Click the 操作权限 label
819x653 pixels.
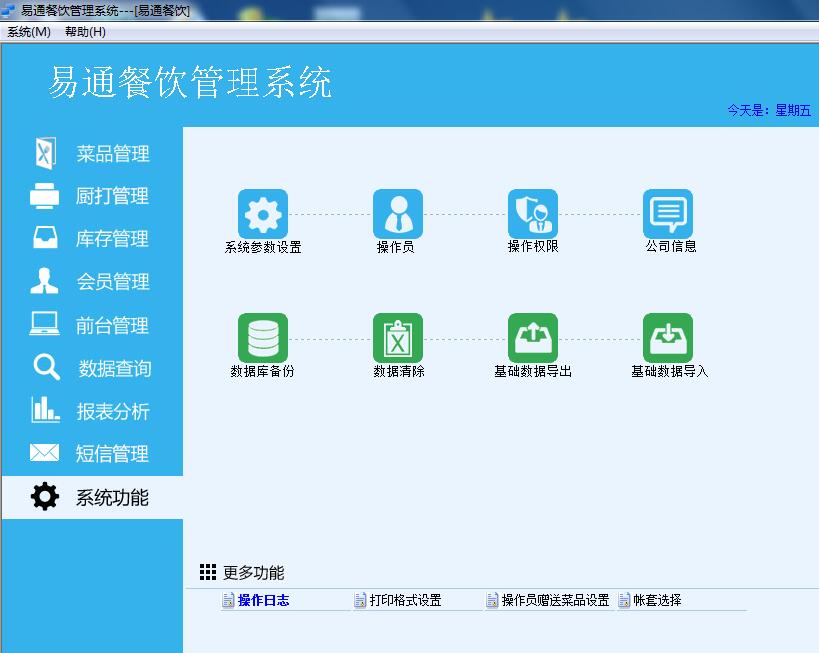[x=533, y=246]
